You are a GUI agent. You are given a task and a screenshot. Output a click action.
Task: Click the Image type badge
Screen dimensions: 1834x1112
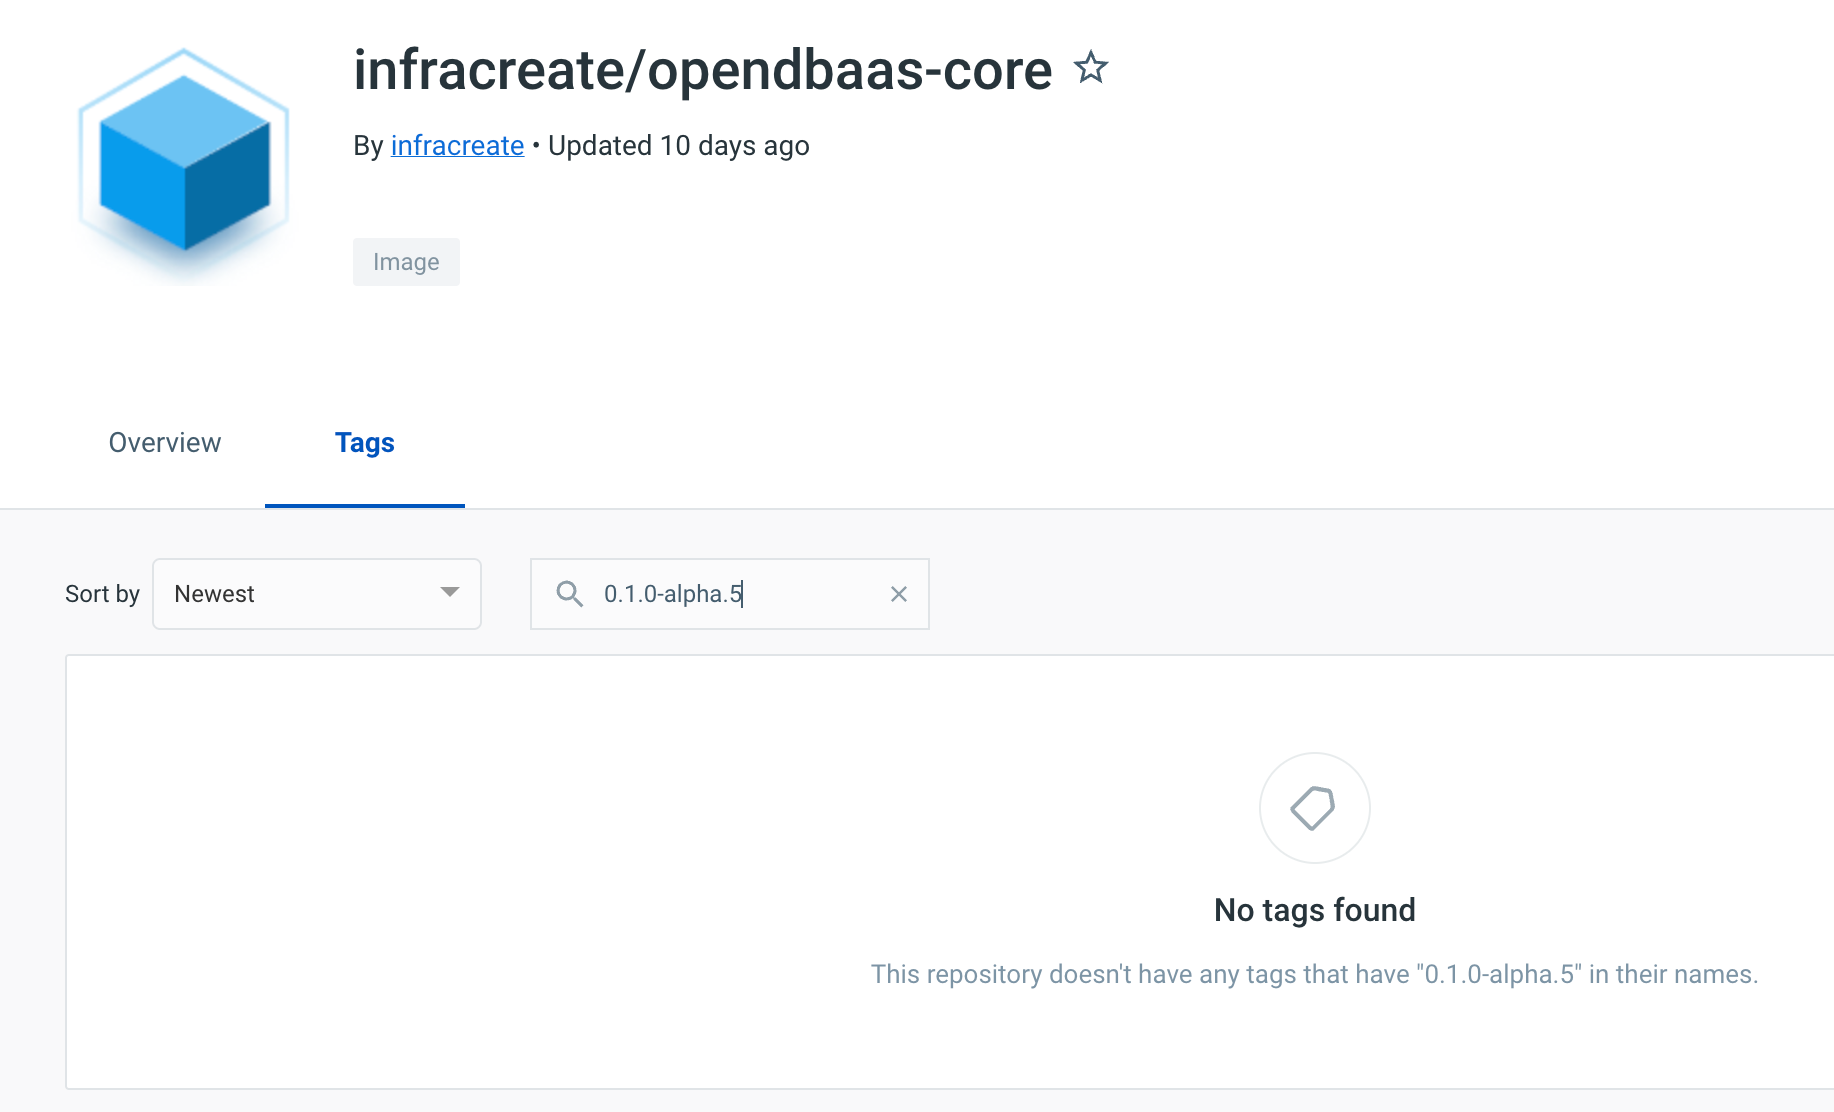click(406, 261)
